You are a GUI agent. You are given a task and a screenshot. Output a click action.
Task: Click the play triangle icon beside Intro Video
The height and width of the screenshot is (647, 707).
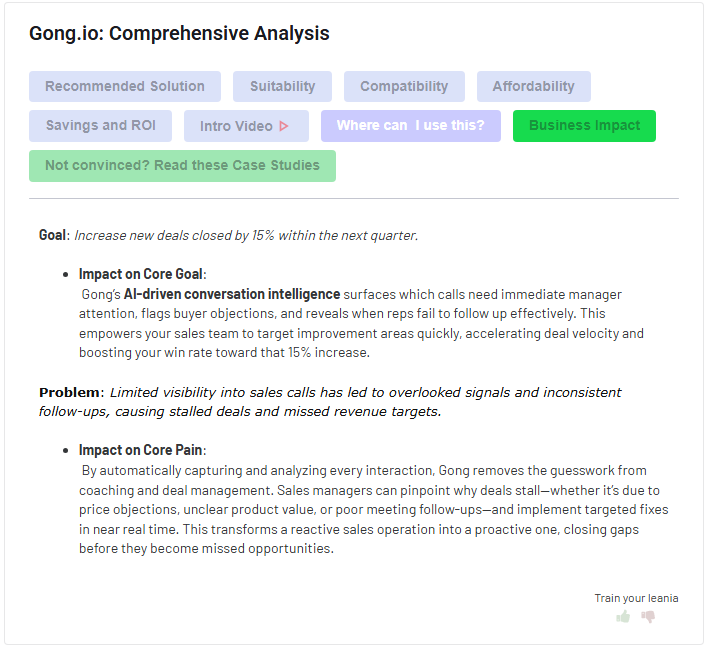click(x=284, y=126)
